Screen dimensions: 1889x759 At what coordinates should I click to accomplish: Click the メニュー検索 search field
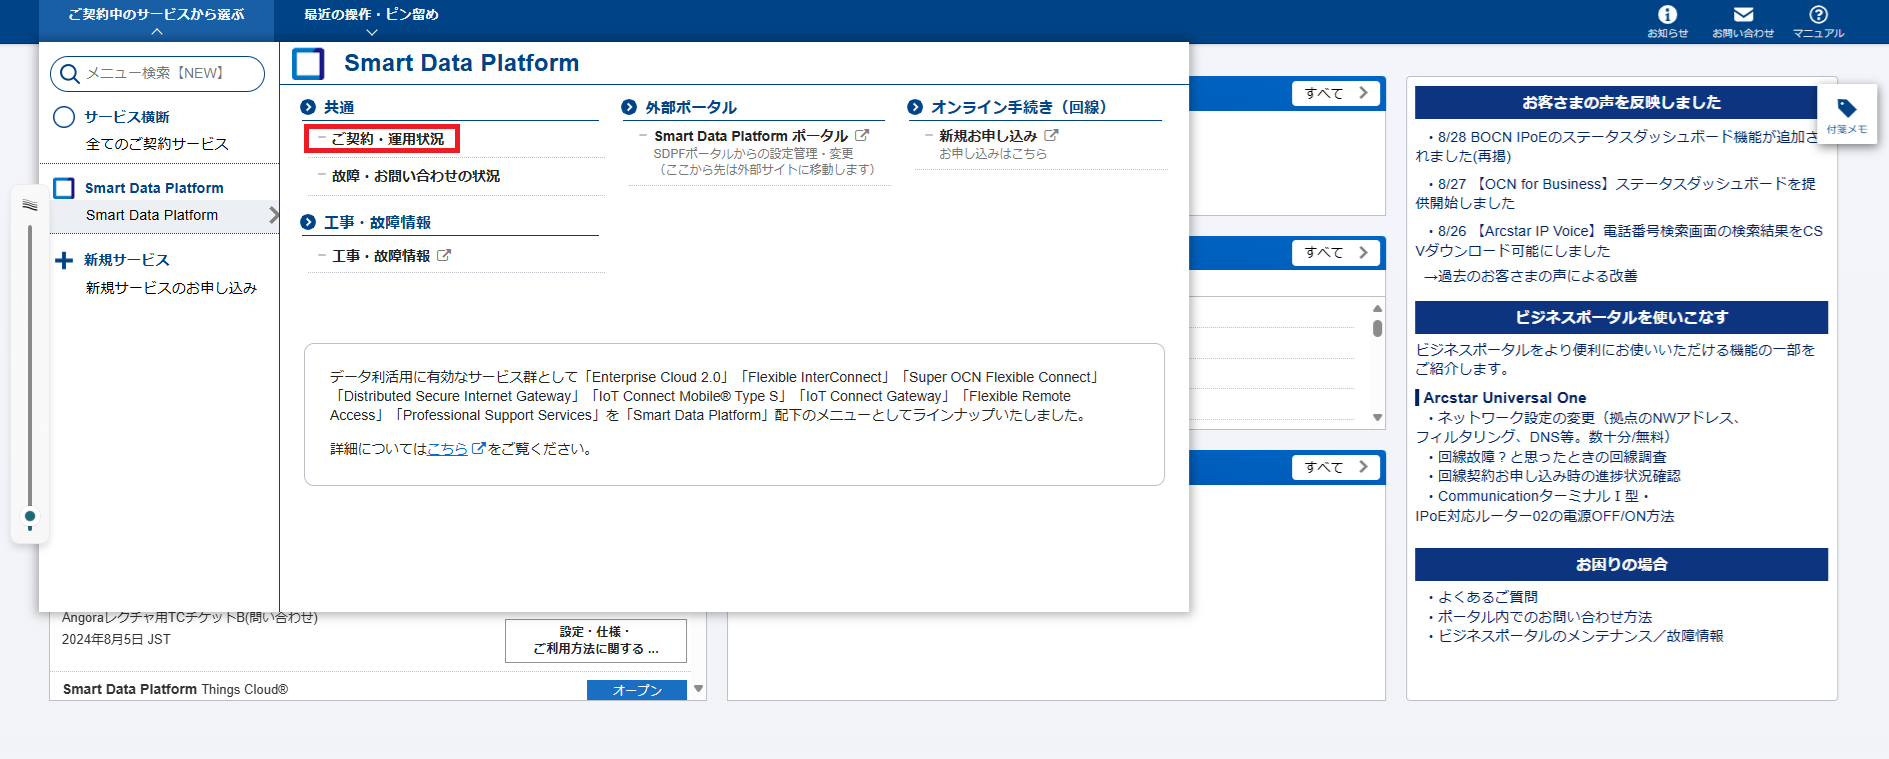tap(158, 73)
